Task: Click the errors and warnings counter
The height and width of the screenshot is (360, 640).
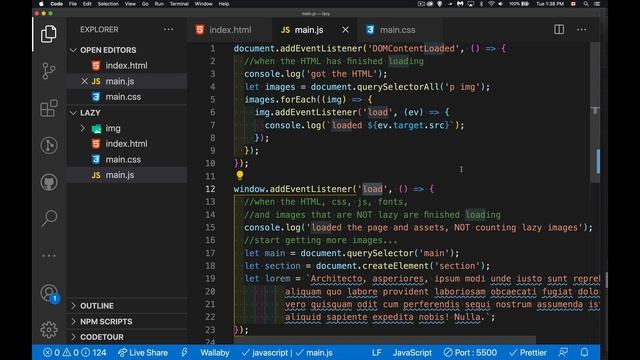Action: coord(75,353)
